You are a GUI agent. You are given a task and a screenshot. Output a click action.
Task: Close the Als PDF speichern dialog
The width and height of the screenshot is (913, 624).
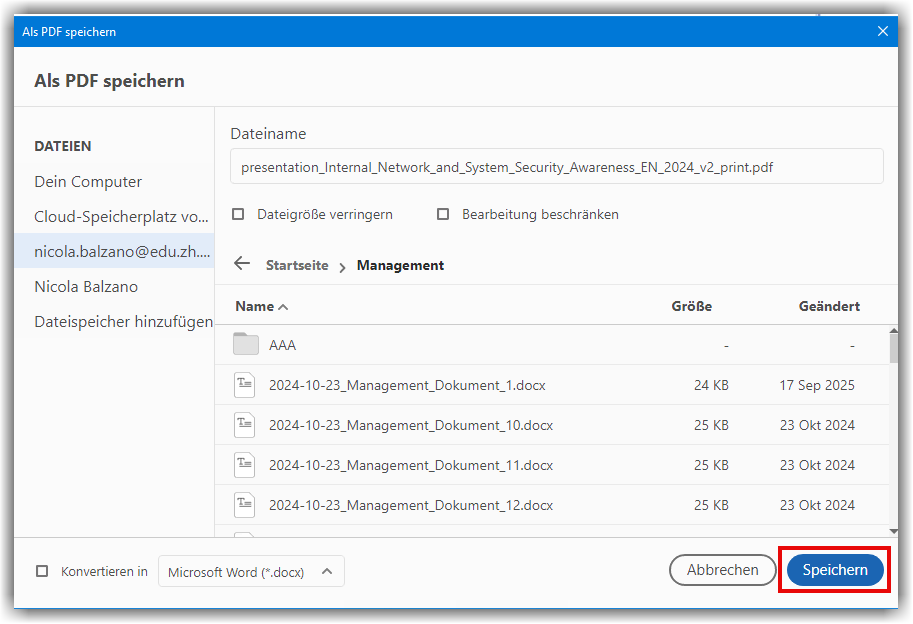(x=883, y=31)
